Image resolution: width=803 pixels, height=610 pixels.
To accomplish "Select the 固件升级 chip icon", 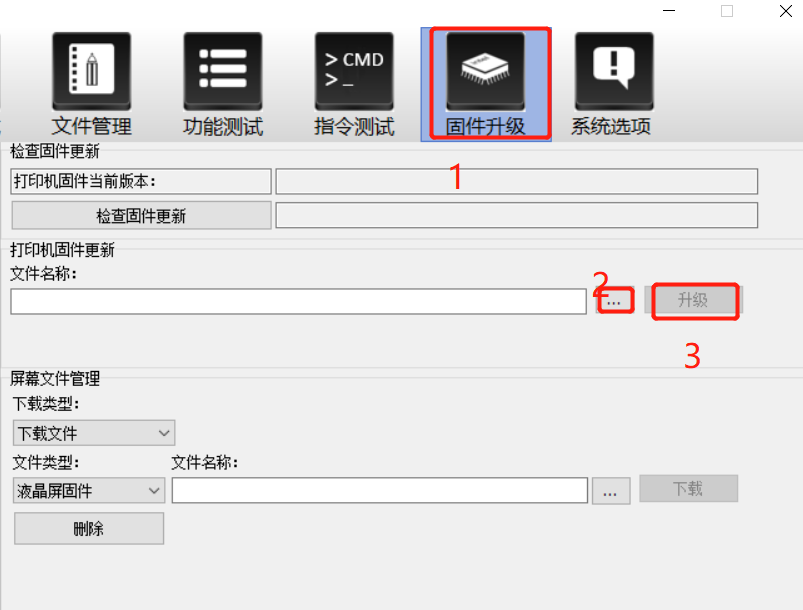I will tap(485, 71).
